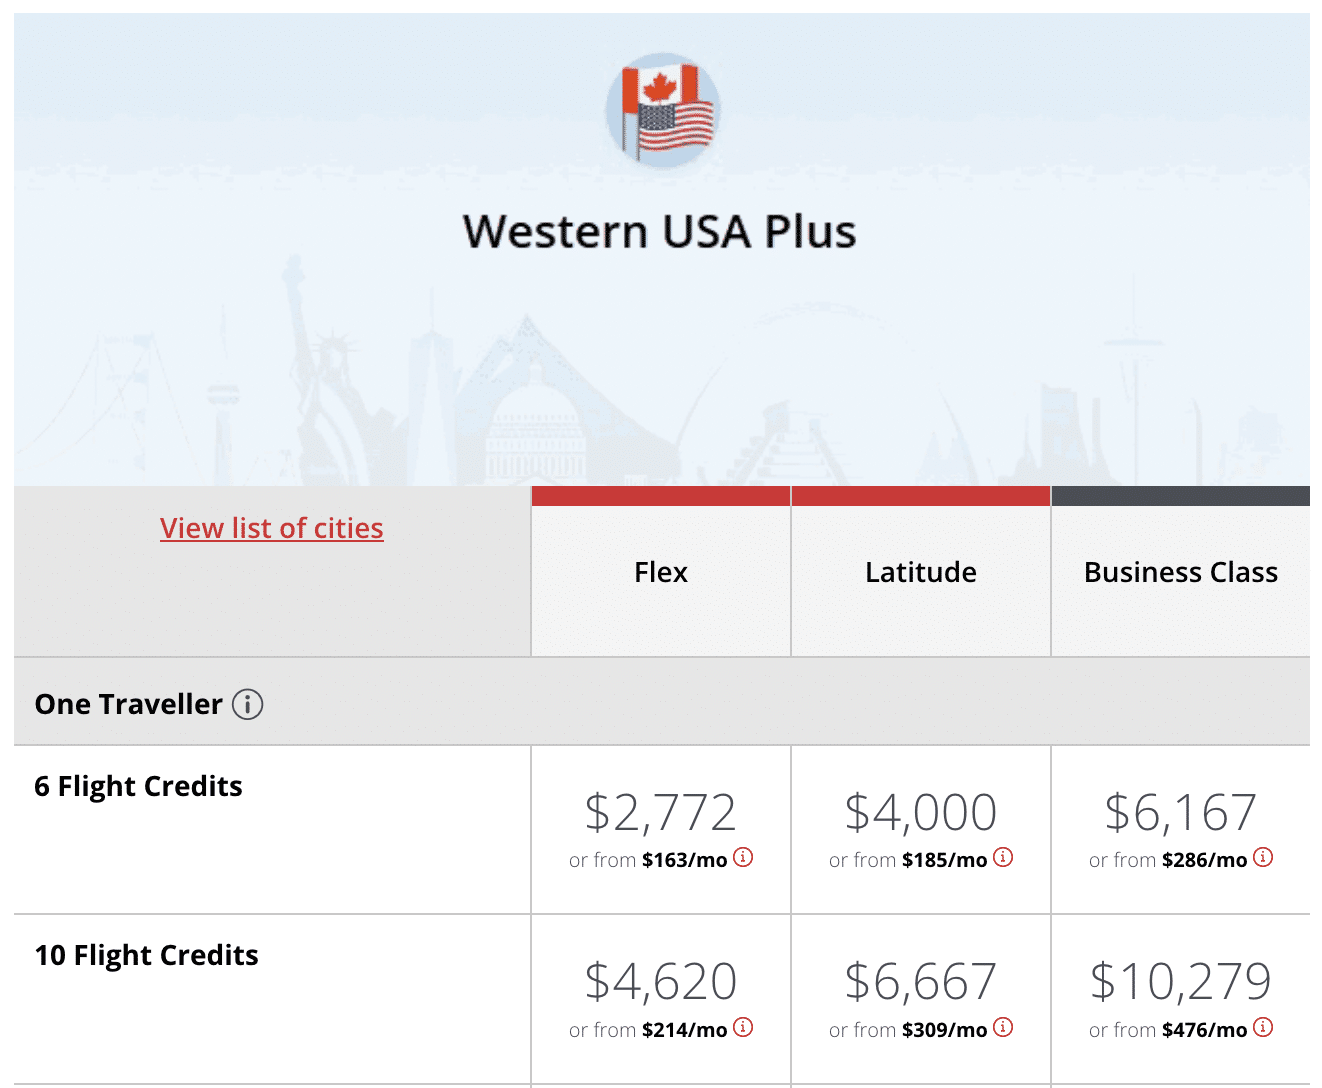Click the $6,167 Business Class price
This screenshot has width=1322, height=1088.
[1181, 812]
